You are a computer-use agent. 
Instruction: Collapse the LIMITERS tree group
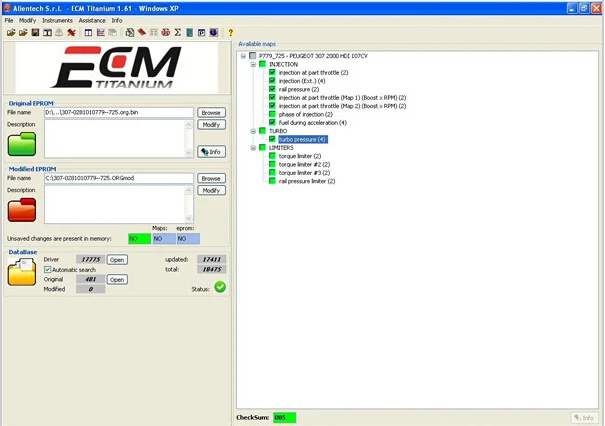click(253, 148)
